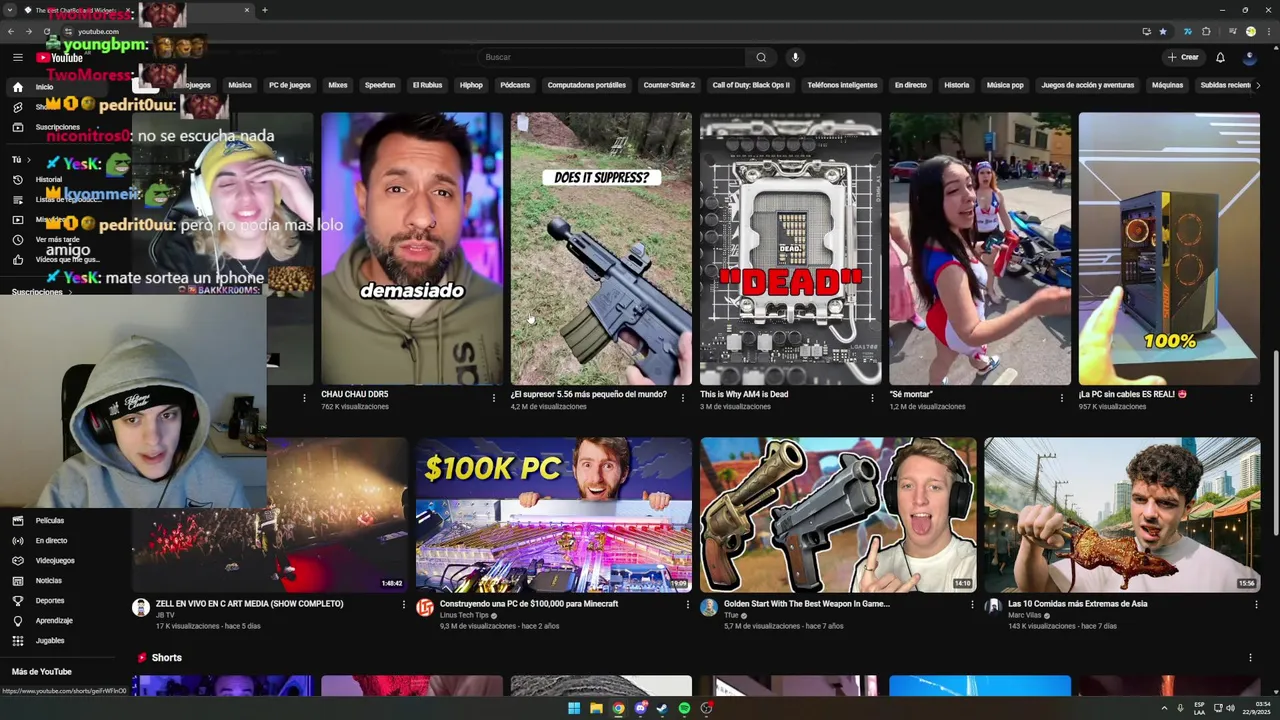Open the 'Construyendo una PC de $100,000' title
The width and height of the screenshot is (1280, 720).
click(529, 604)
